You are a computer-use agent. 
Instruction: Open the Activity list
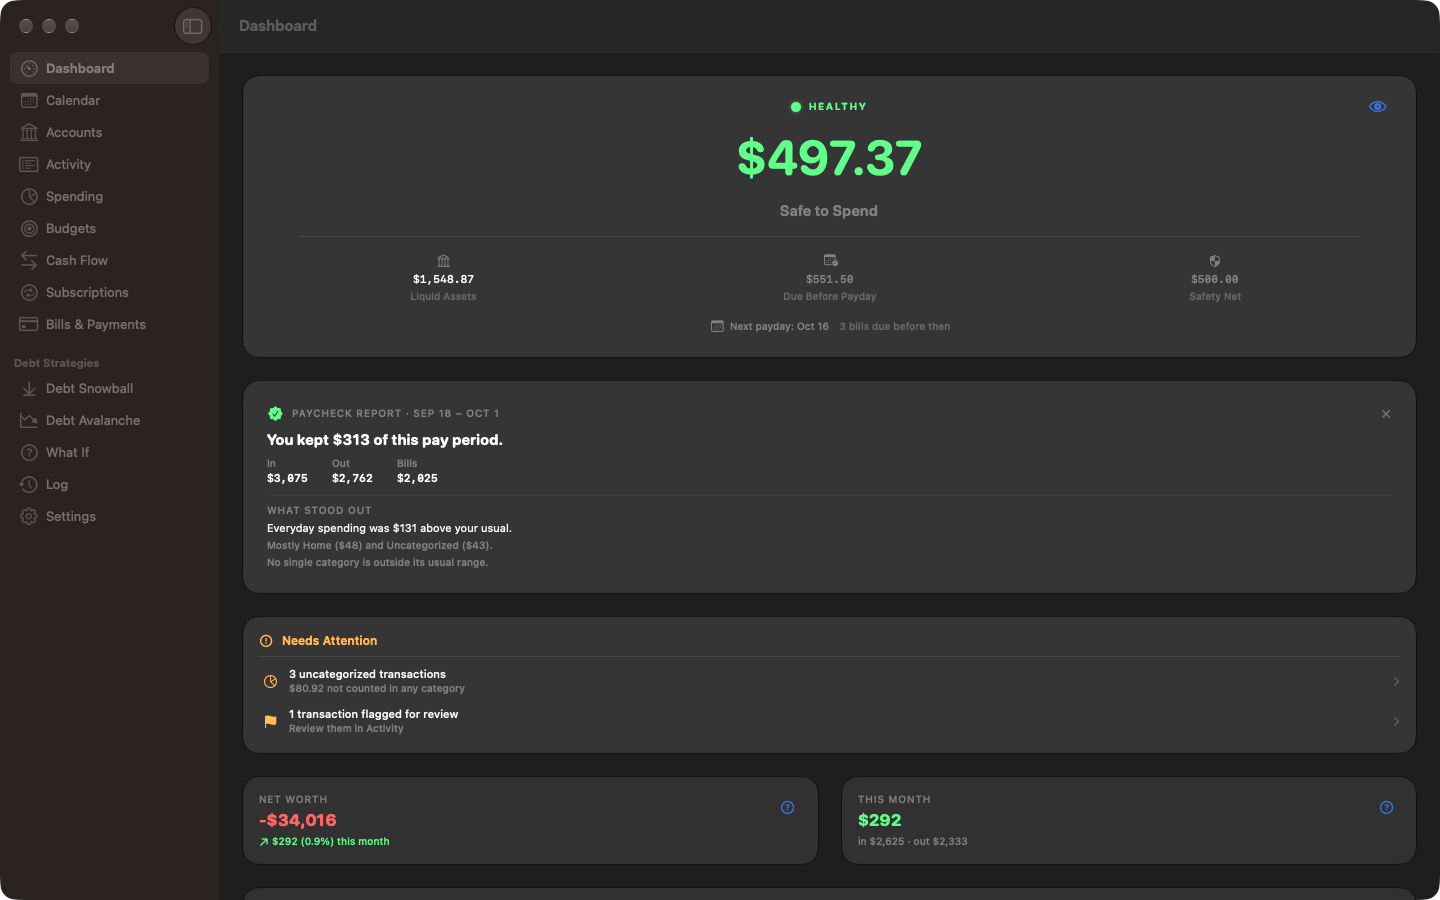coord(109,164)
